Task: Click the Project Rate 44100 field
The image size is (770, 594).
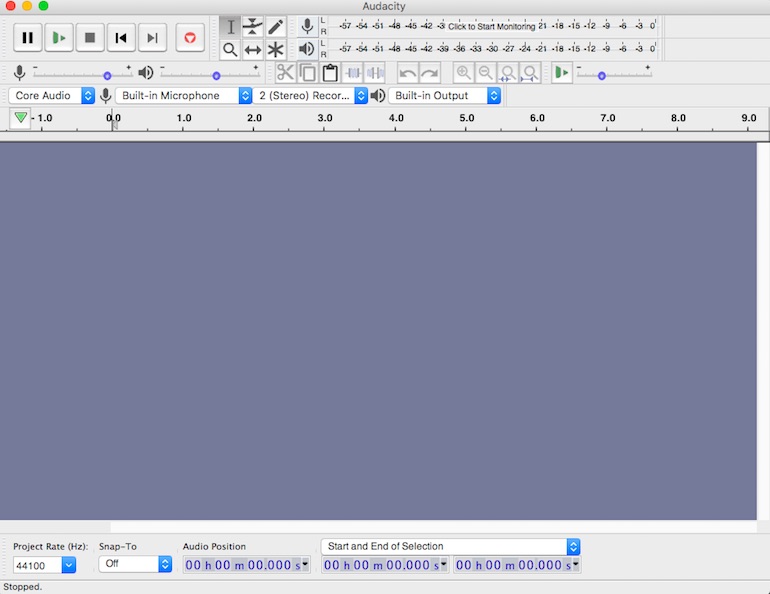Action: [37, 566]
